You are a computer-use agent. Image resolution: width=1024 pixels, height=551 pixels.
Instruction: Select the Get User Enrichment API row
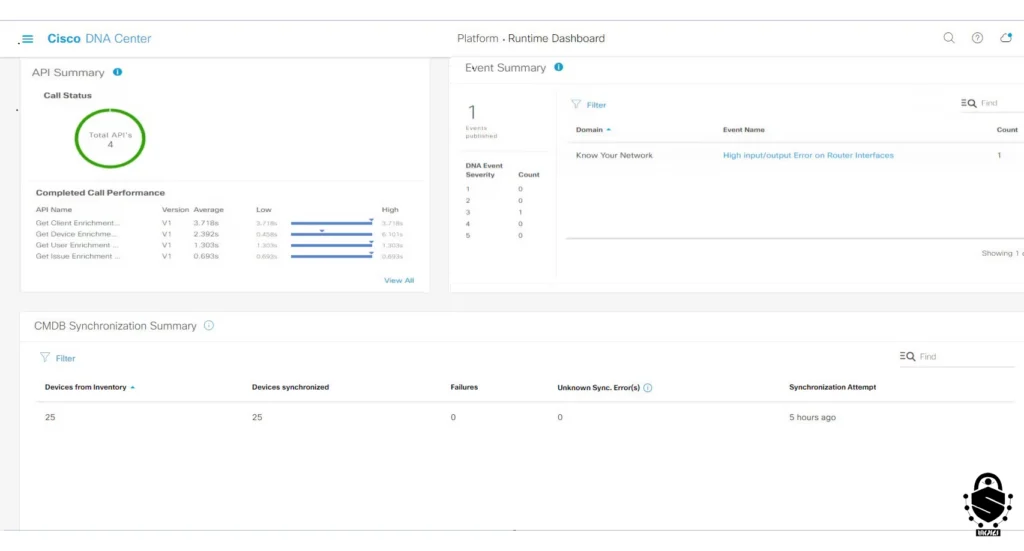(x=219, y=245)
